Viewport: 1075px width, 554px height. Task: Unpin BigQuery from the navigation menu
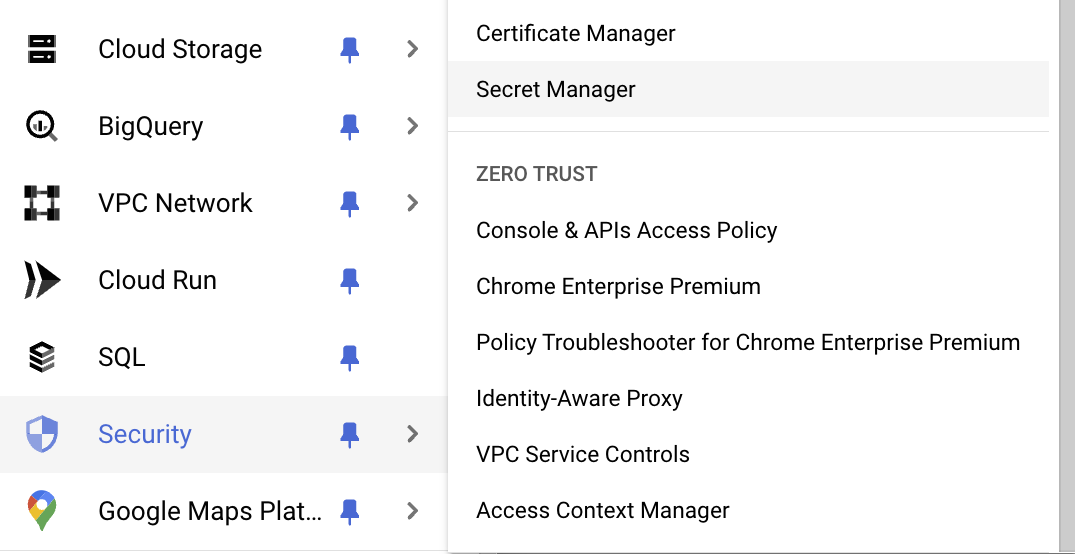point(349,126)
